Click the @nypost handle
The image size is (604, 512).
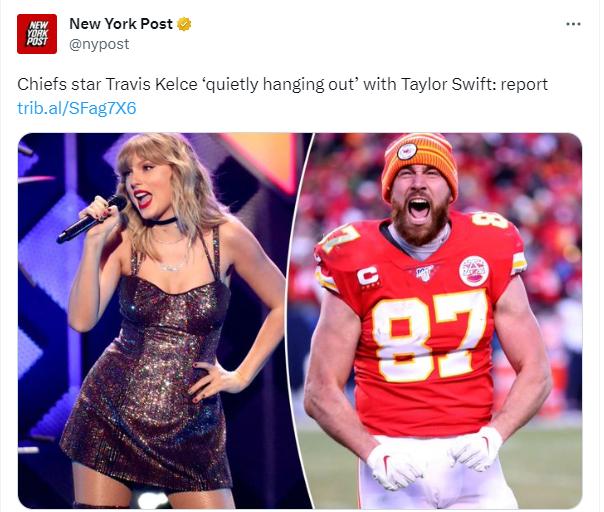tap(98, 44)
